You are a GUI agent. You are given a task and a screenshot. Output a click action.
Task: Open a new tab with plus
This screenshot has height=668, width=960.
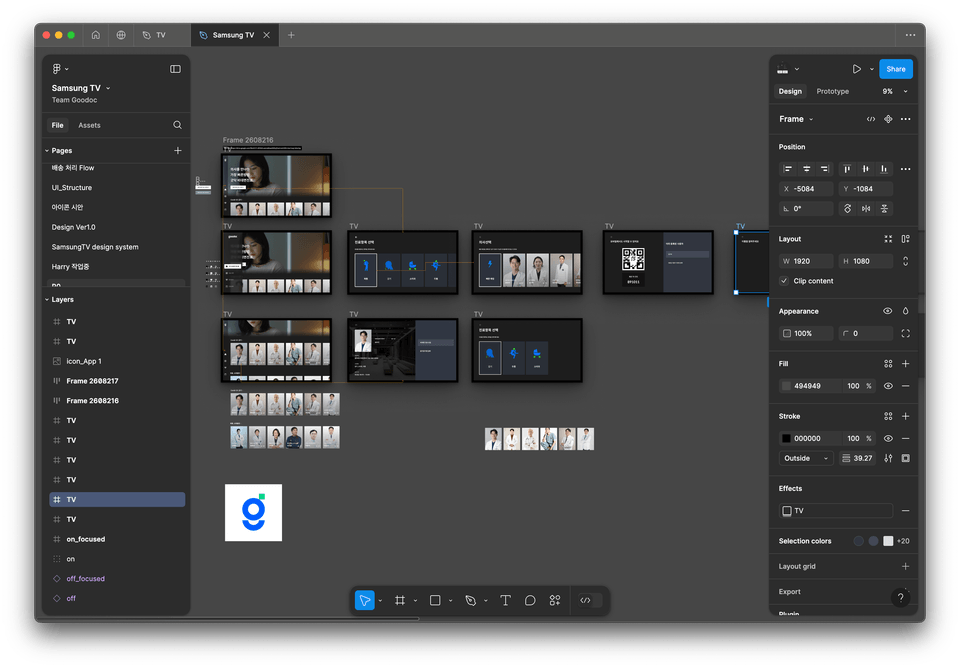click(x=291, y=35)
